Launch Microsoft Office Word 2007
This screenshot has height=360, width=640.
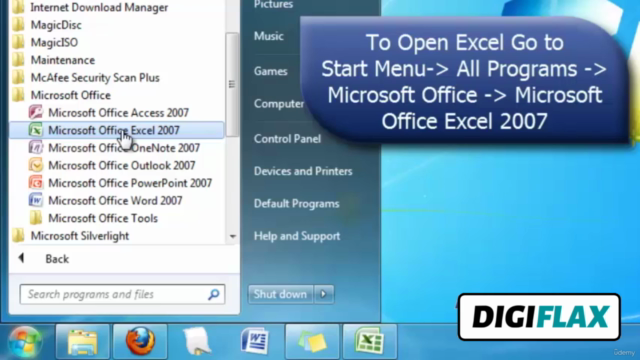tap(115, 200)
